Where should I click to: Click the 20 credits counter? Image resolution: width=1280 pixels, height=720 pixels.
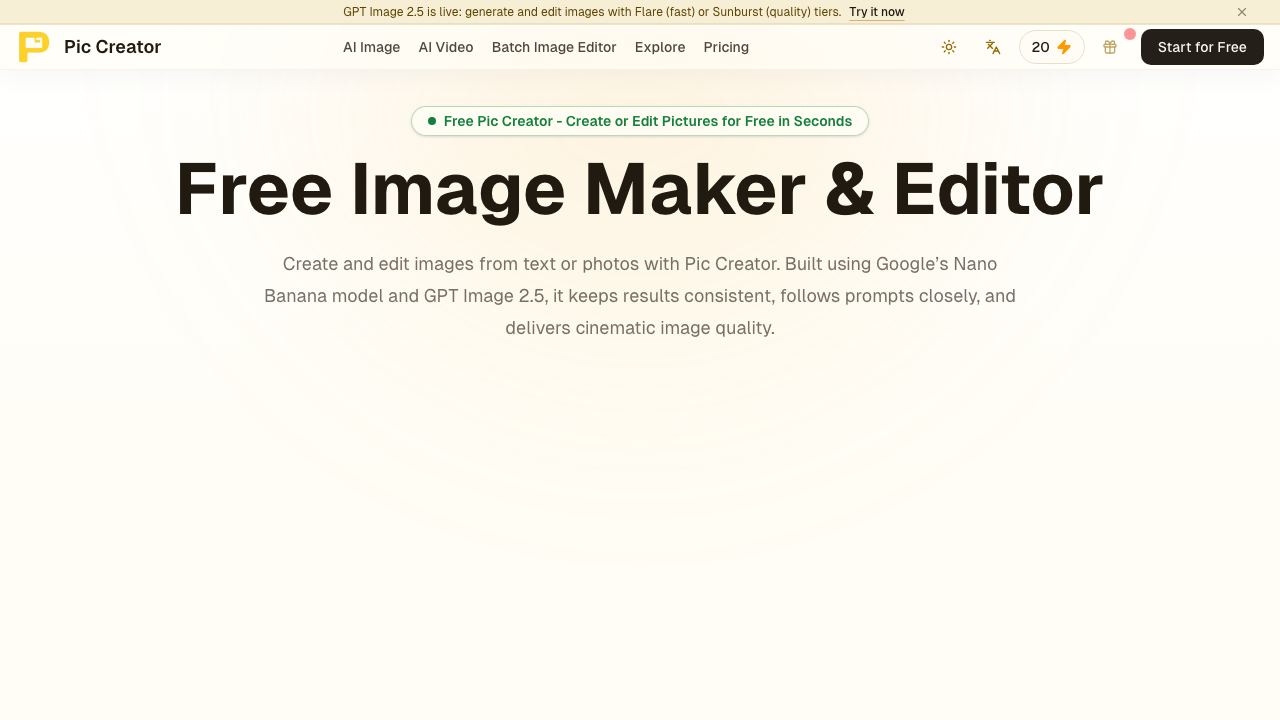(x=1052, y=47)
